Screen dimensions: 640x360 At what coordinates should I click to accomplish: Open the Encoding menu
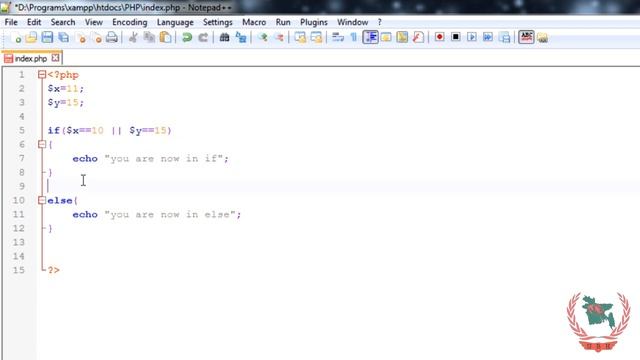pyautogui.click(x=130, y=22)
